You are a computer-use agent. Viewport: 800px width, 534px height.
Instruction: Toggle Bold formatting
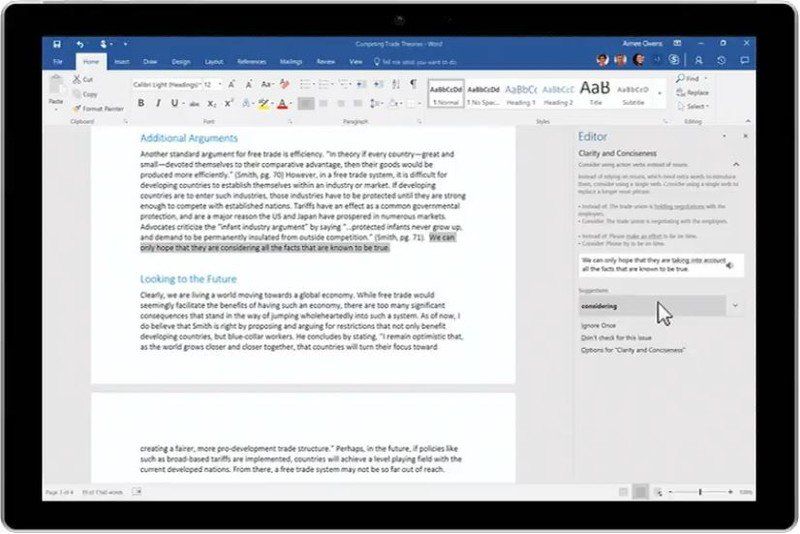tap(141, 103)
